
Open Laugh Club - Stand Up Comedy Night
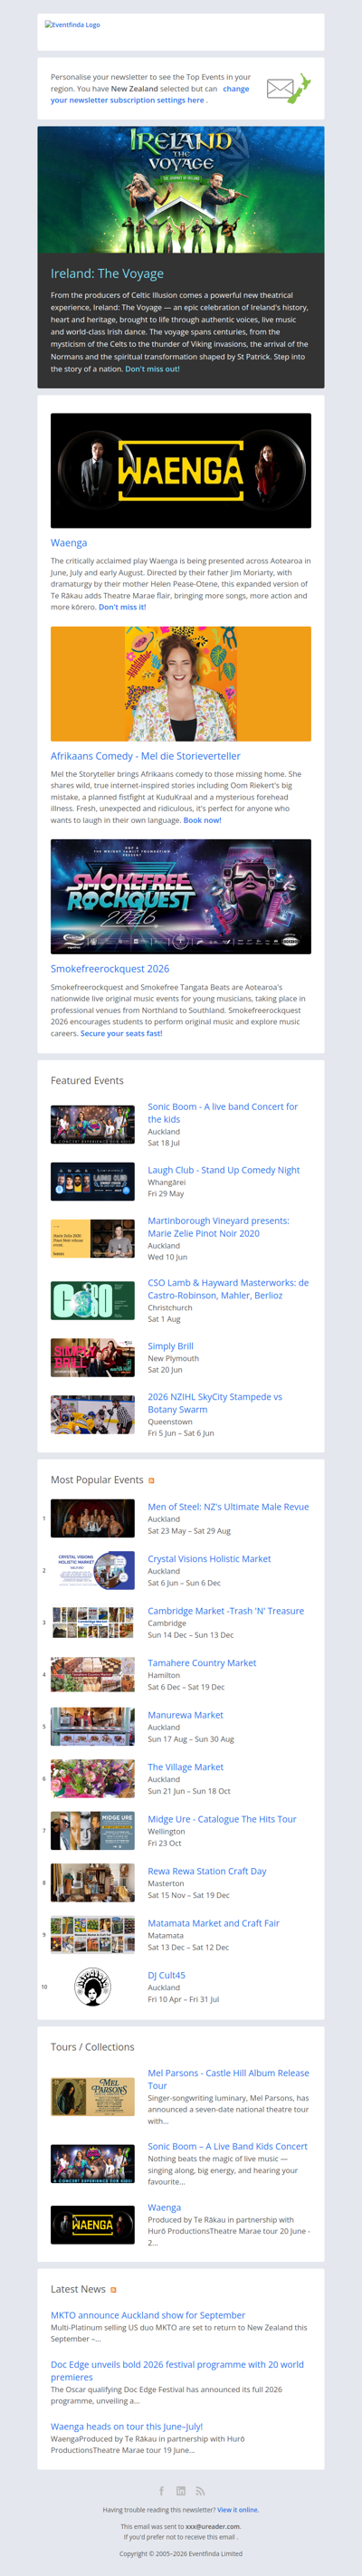point(224,1170)
